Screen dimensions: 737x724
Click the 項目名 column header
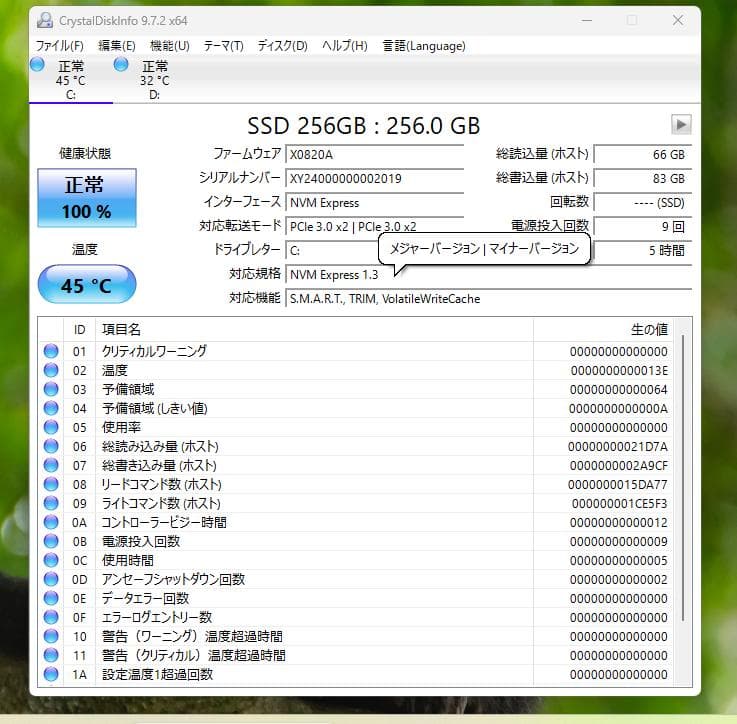[x=314, y=330]
